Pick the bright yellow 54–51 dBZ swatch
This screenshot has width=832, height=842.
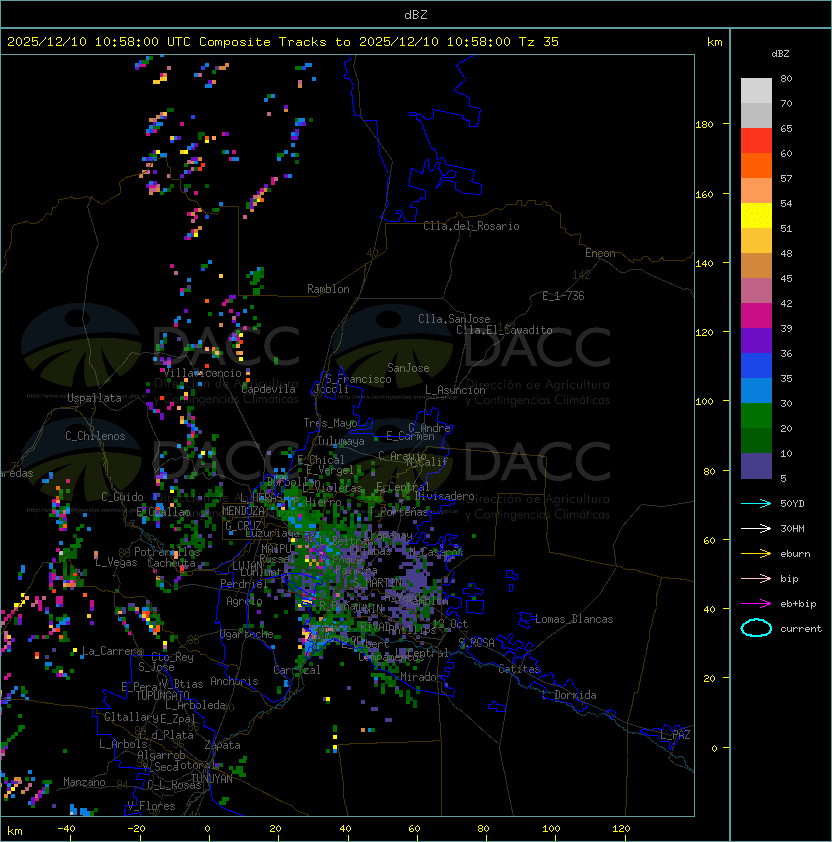point(756,215)
